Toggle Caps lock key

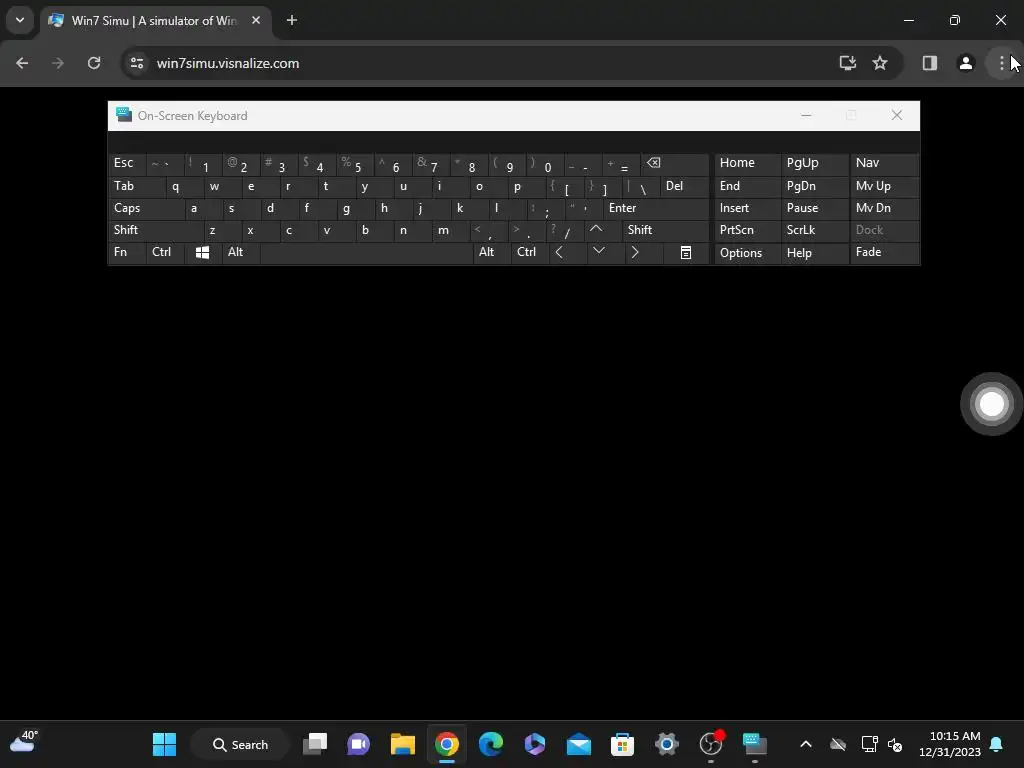(145, 208)
